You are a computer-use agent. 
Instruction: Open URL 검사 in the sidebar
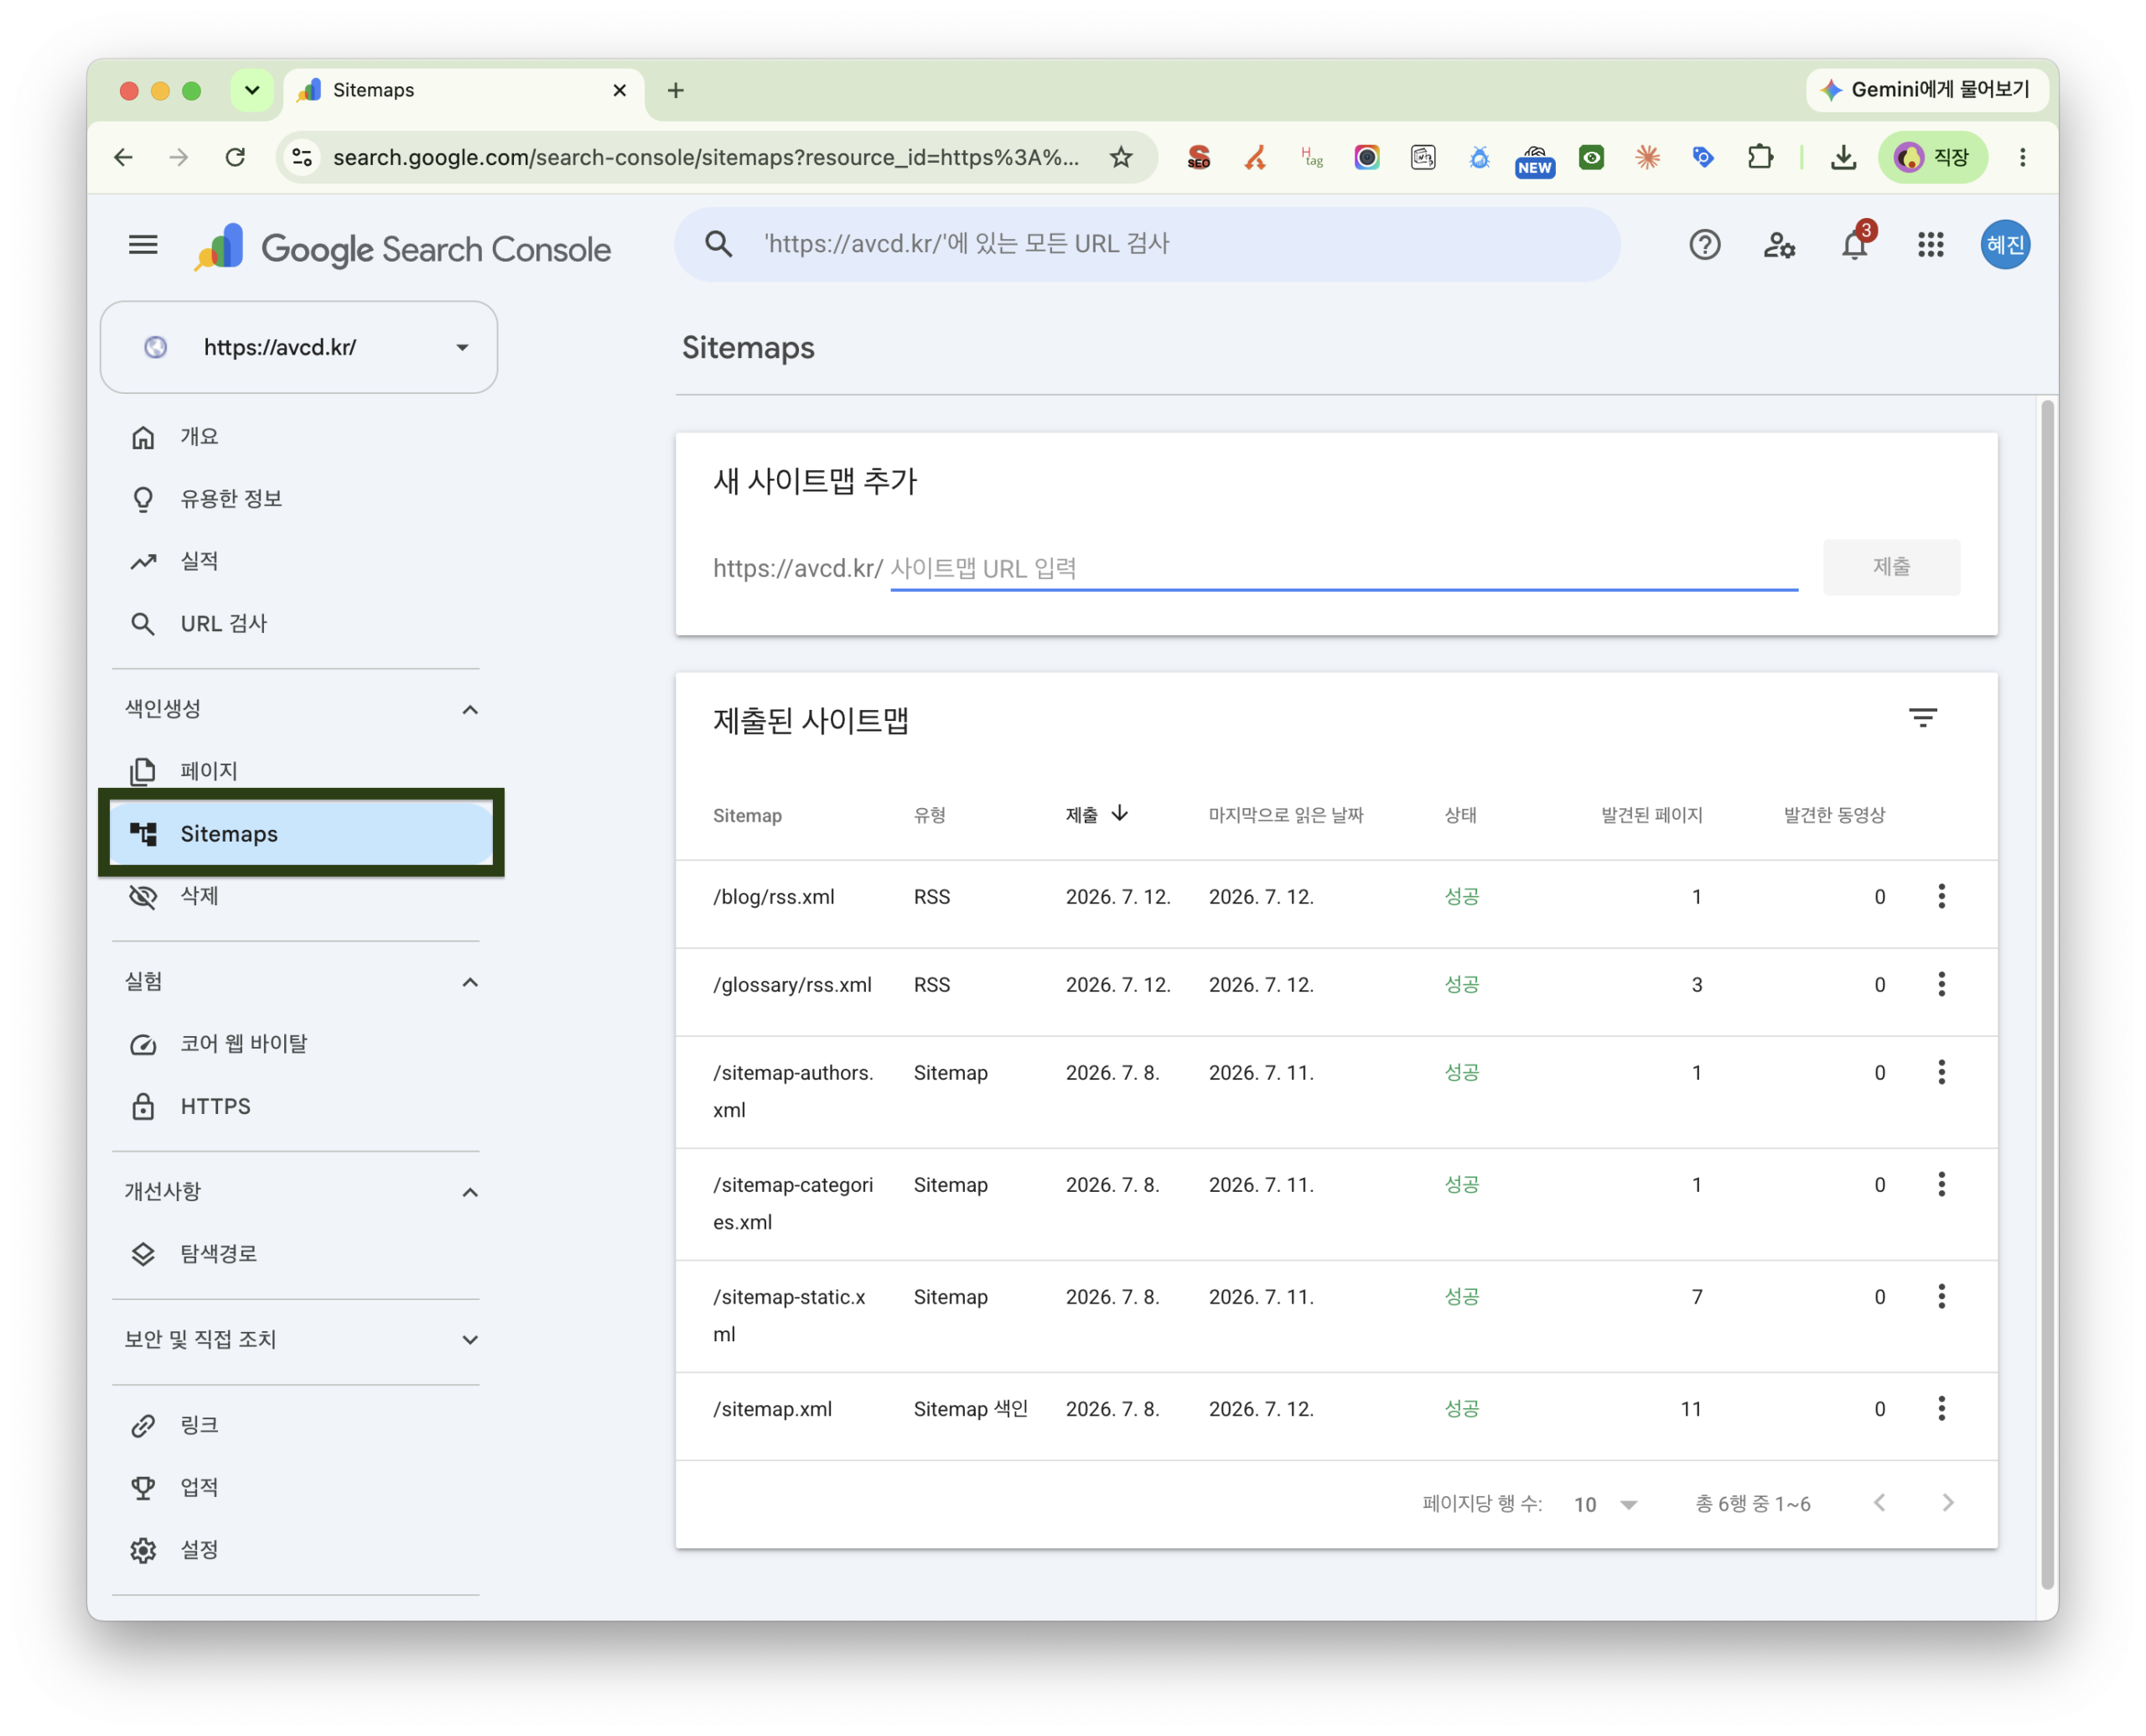coord(299,624)
